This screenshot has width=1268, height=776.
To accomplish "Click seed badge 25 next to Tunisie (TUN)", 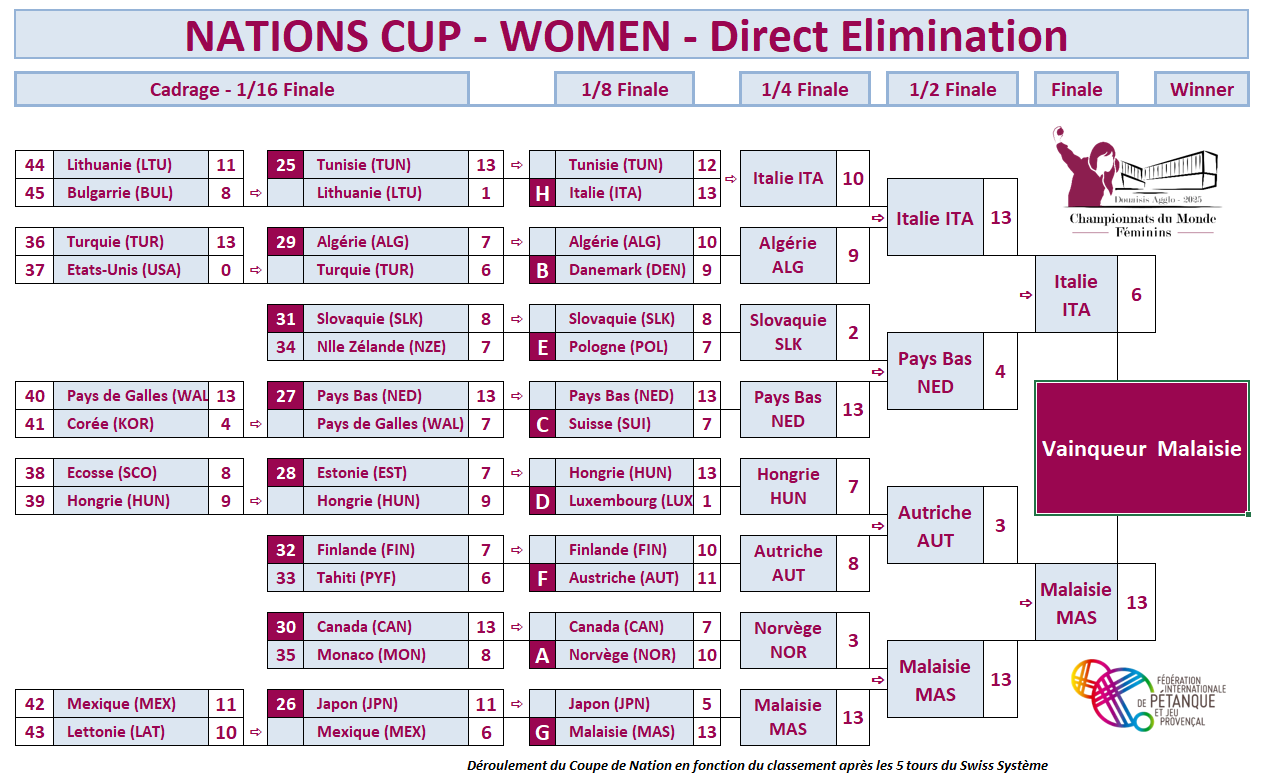I will 286,165.
